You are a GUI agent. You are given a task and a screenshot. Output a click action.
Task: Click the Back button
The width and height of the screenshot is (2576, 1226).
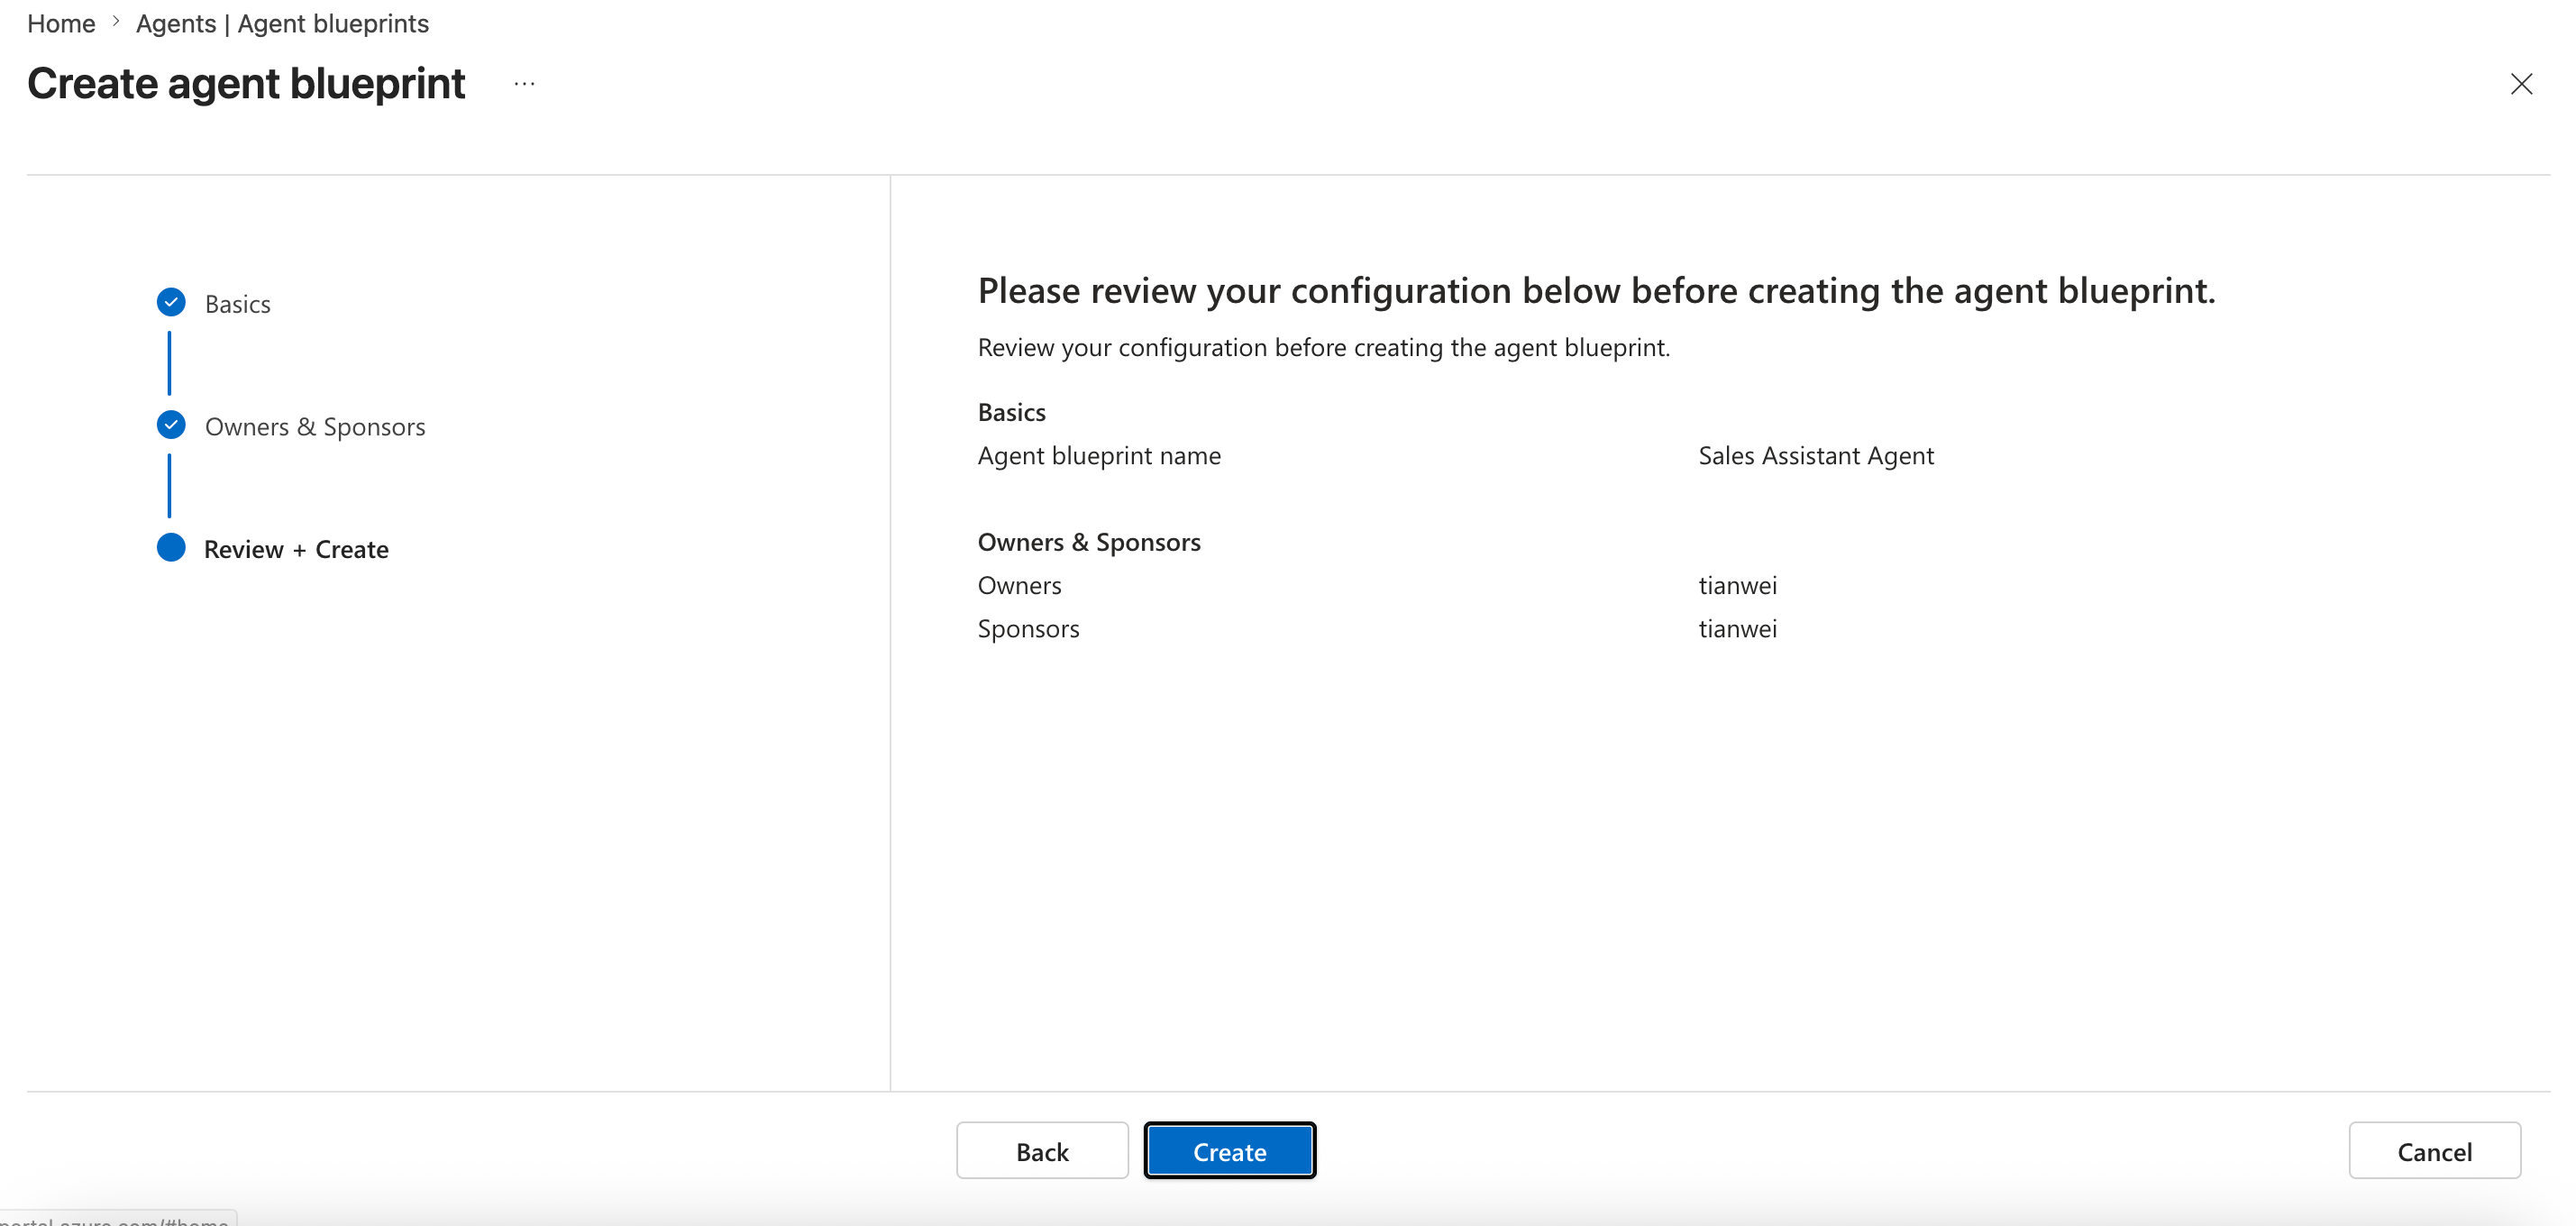[x=1042, y=1151]
